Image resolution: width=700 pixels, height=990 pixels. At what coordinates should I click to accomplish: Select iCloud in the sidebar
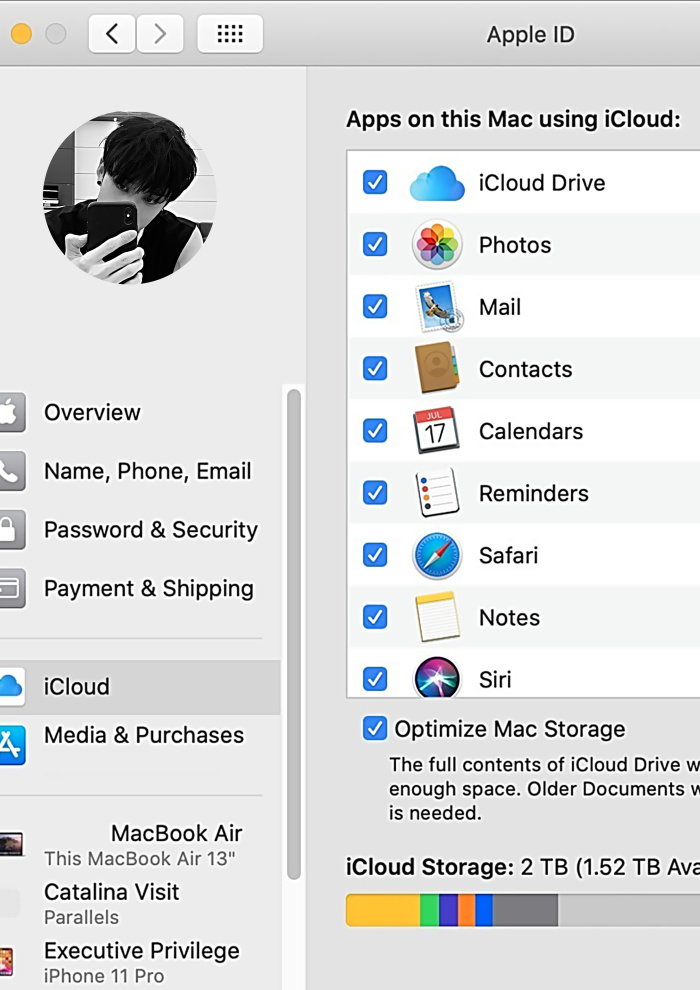coord(139,687)
